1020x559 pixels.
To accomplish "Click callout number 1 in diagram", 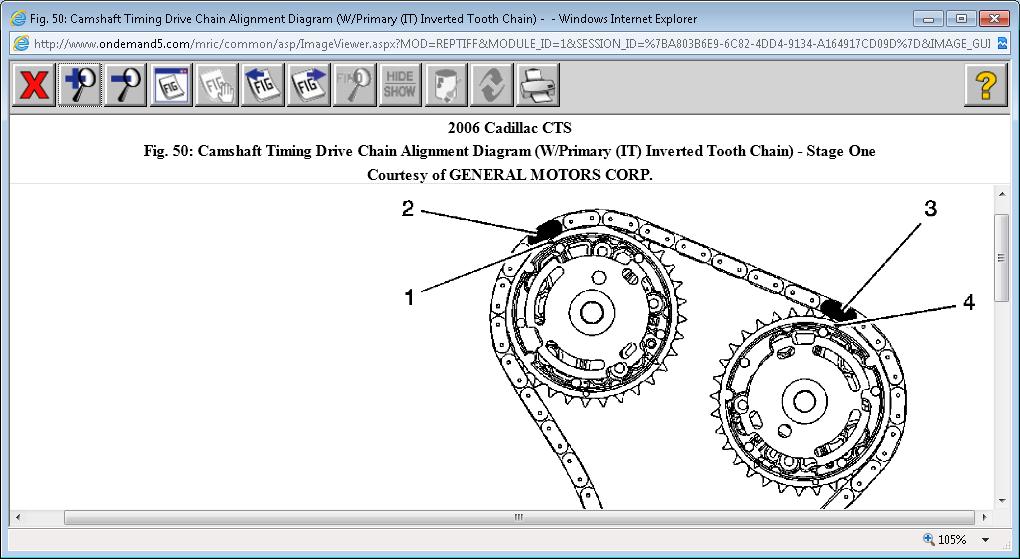I will tap(409, 297).
